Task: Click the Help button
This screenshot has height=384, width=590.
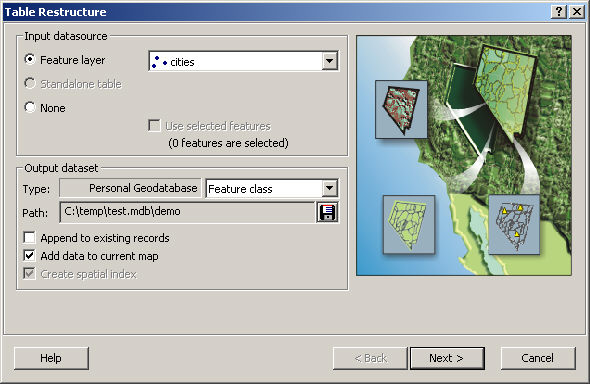Action: (x=51, y=358)
